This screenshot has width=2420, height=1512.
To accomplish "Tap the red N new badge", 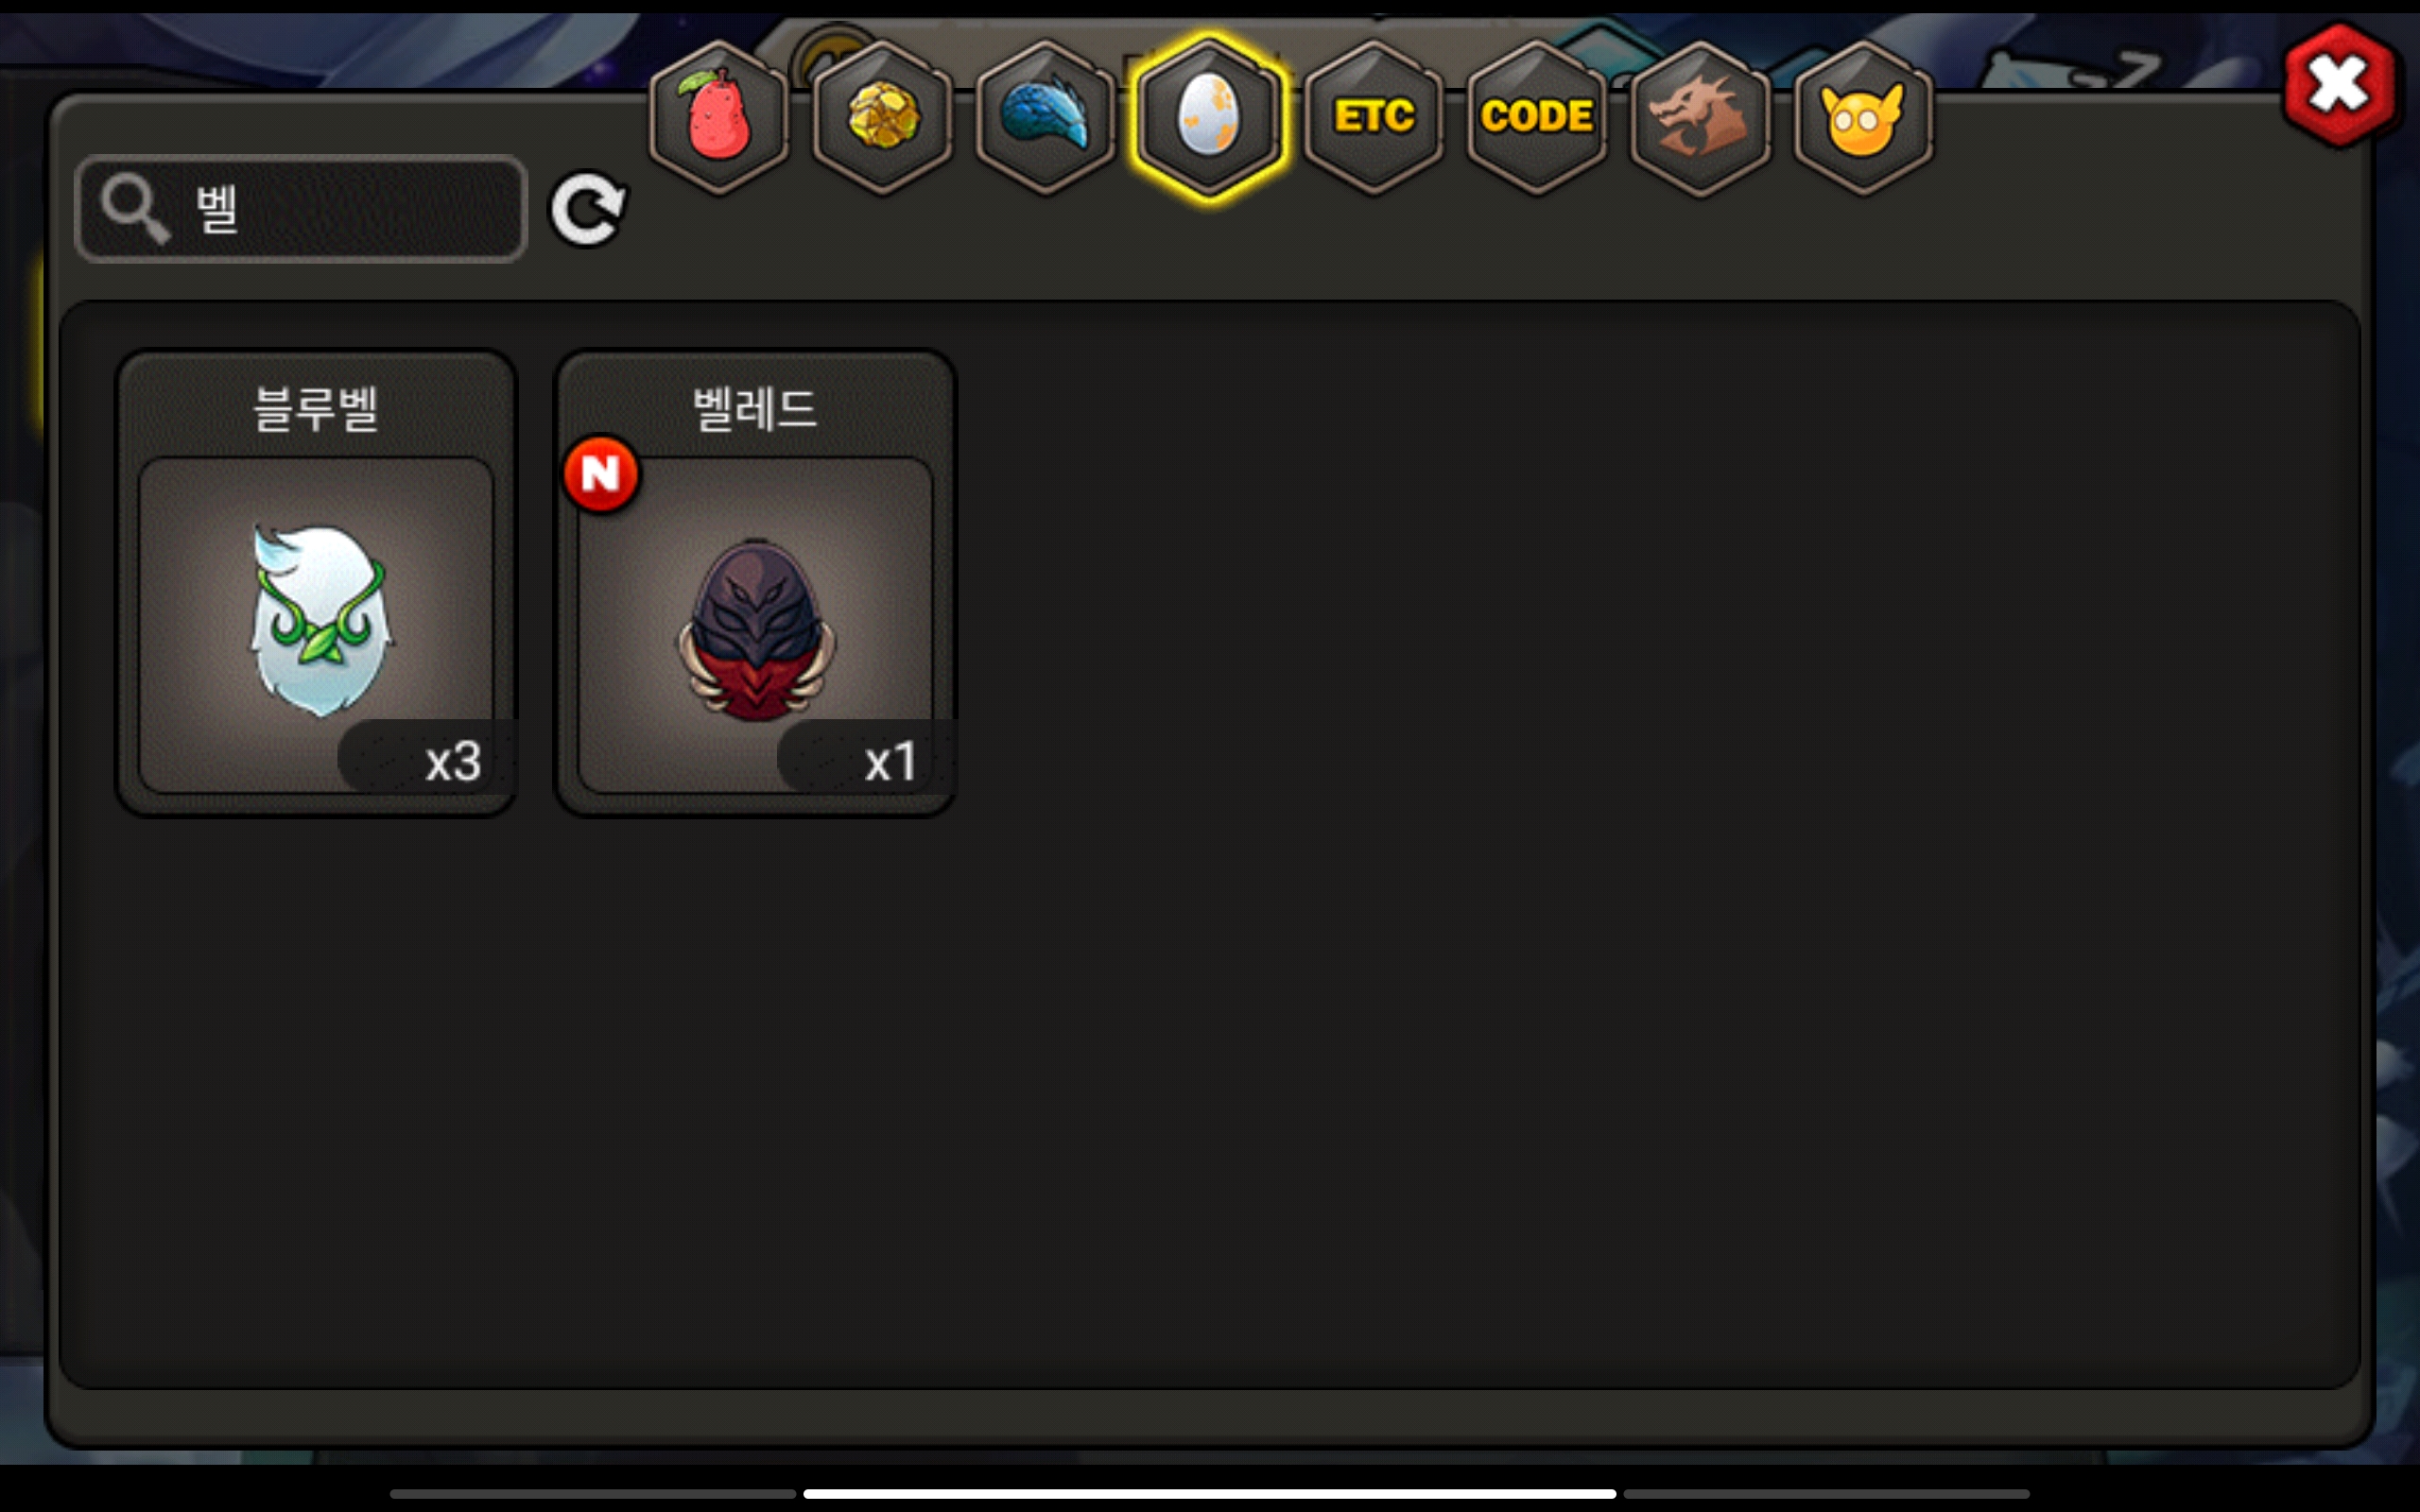I will click(601, 473).
